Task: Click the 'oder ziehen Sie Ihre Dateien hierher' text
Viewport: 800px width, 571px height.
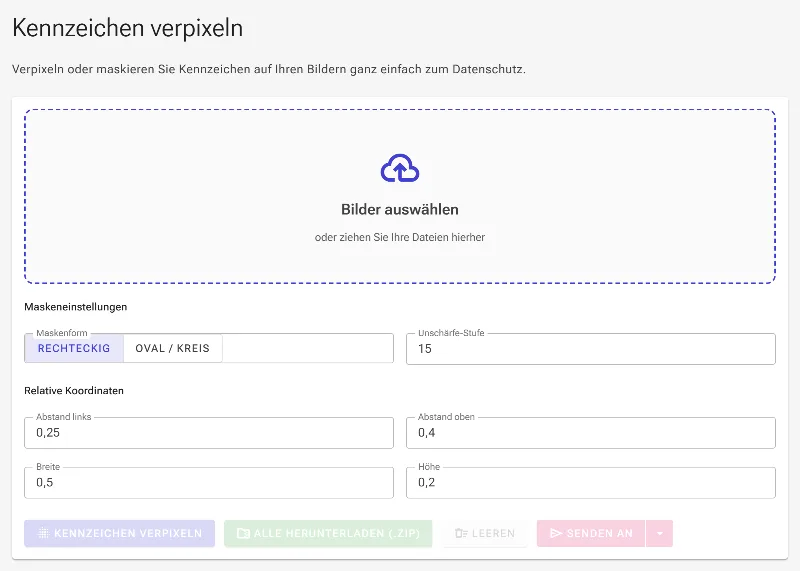Action: [x=399, y=237]
